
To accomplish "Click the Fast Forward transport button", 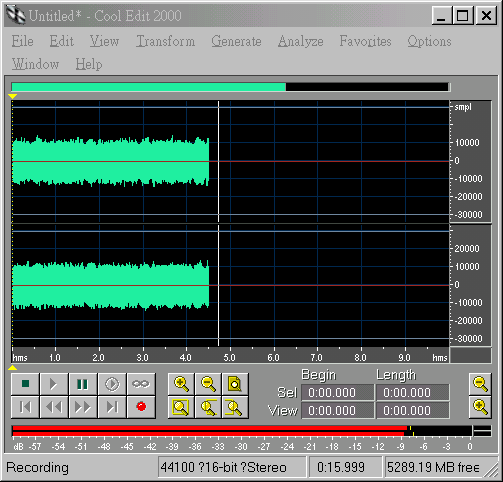I will click(x=83, y=407).
